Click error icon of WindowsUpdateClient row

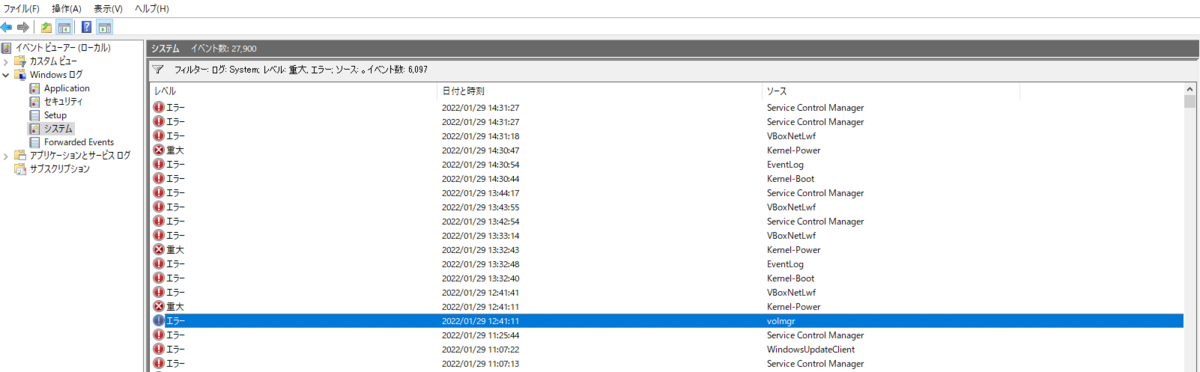click(x=158, y=349)
